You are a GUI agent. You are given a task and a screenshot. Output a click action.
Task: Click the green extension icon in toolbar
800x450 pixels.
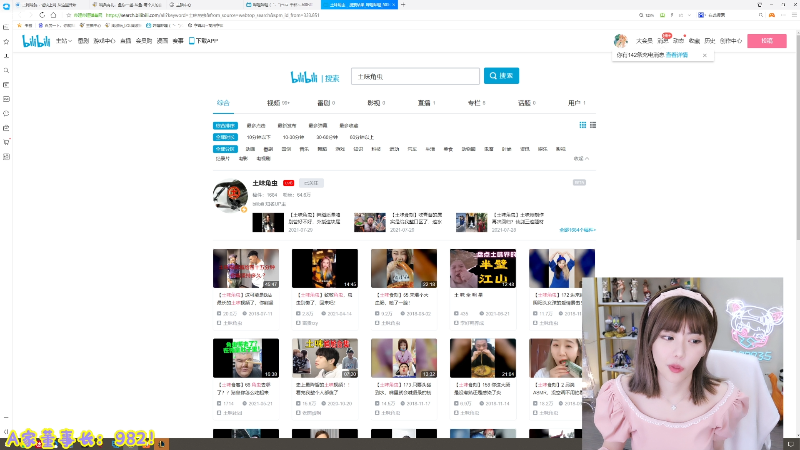coord(662,15)
